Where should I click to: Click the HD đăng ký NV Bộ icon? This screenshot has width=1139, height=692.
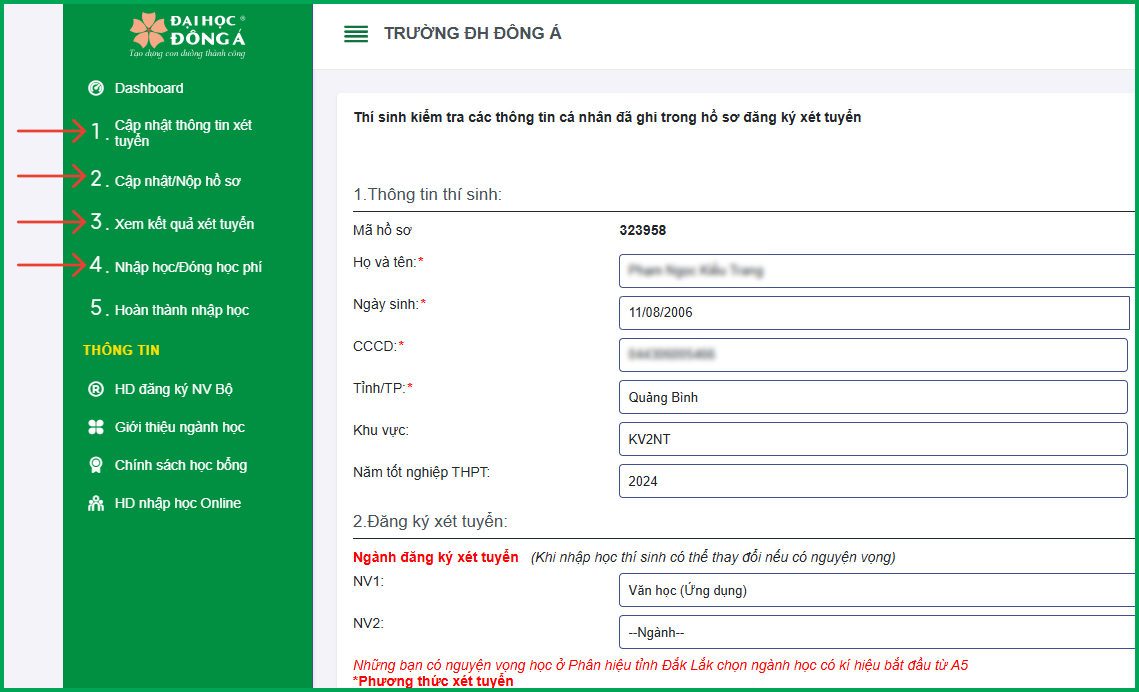point(96,389)
